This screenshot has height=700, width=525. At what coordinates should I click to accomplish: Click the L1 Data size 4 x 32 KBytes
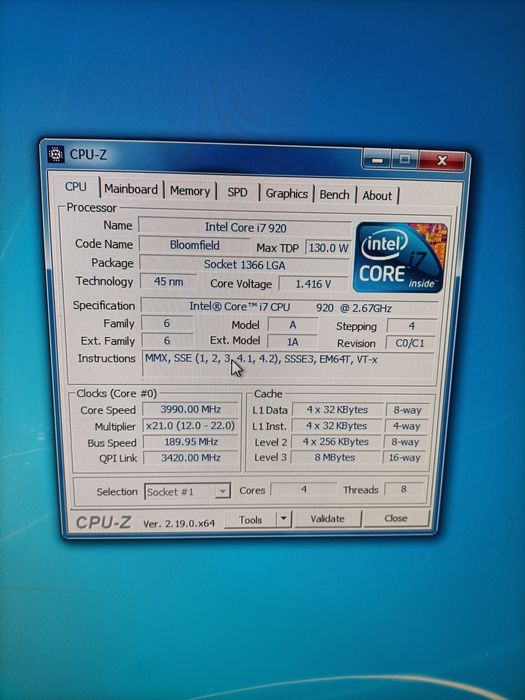point(337,410)
